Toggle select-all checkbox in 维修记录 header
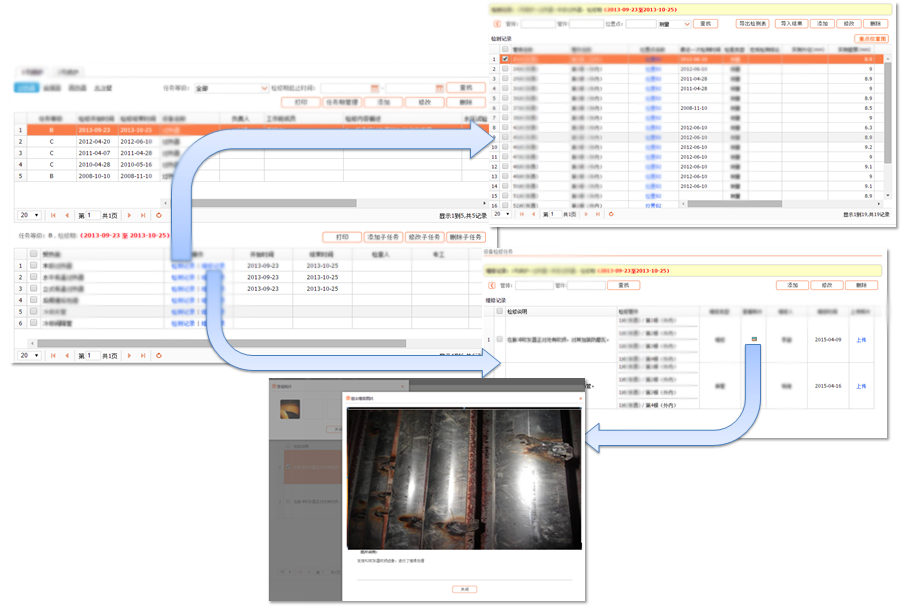Image resolution: width=906 pixels, height=612 pixels. coord(500,311)
